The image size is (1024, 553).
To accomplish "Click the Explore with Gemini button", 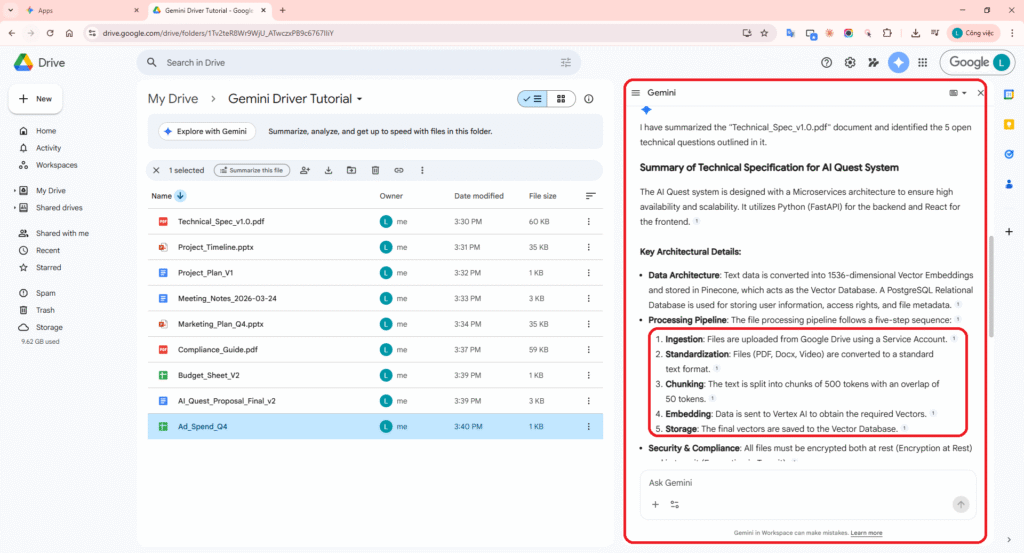I will [x=205, y=131].
